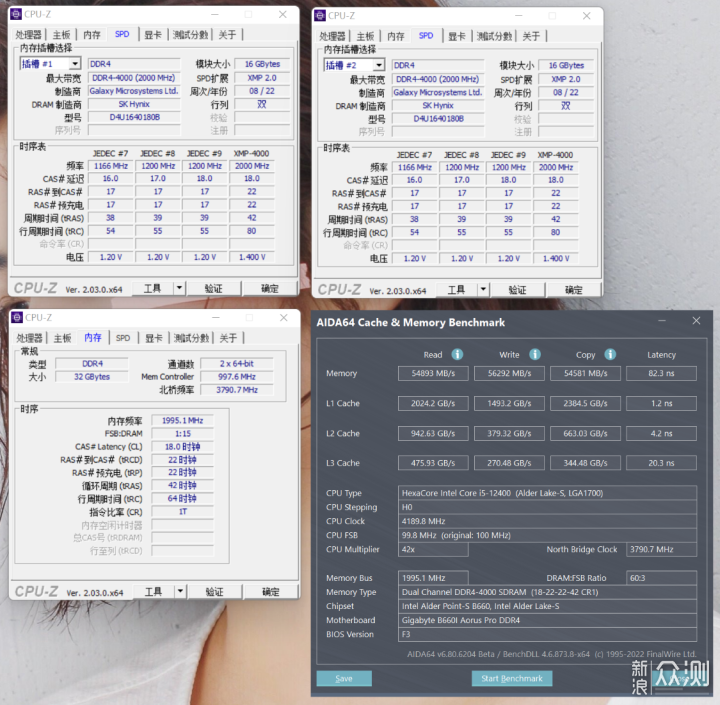Screen dimensions: 720x705
Task: Click 大小 value 32 GBytes
Action: coord(92,377)
